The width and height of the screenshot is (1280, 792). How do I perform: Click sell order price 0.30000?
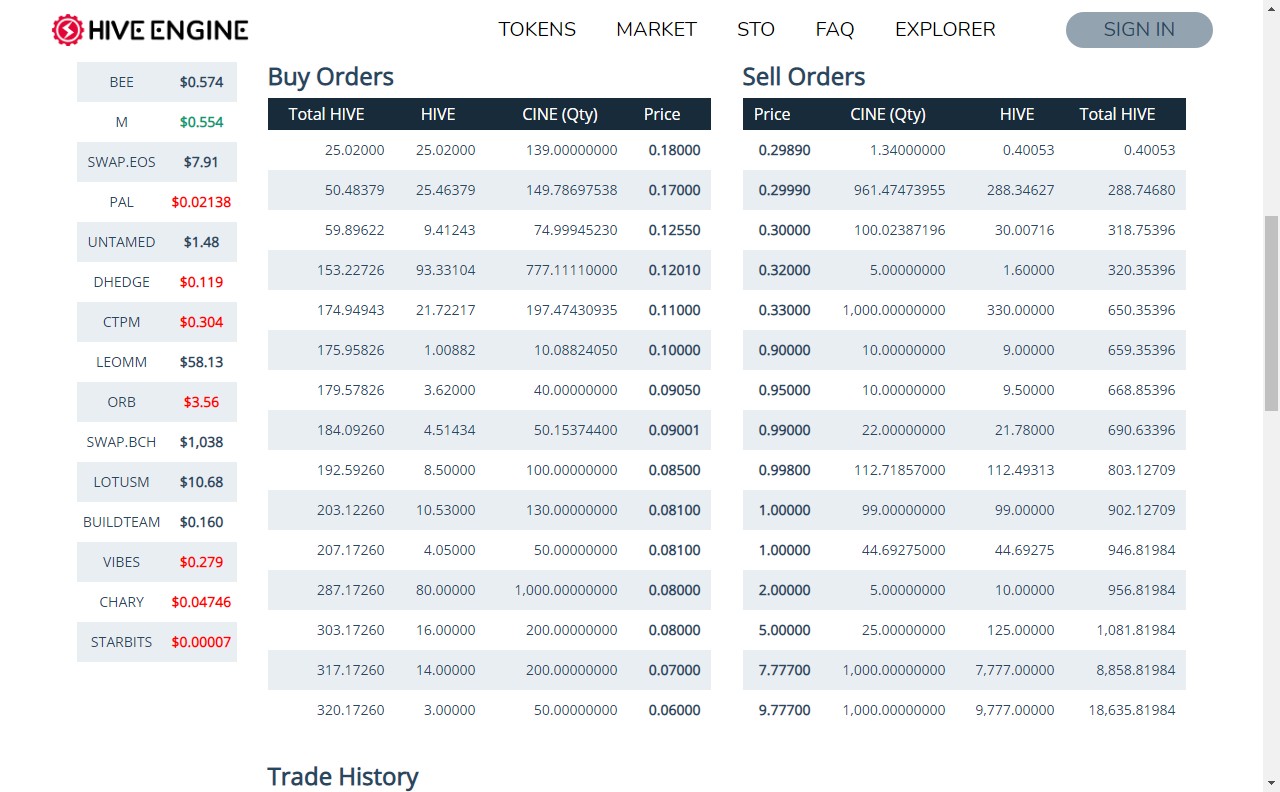(x=784, y=230)
